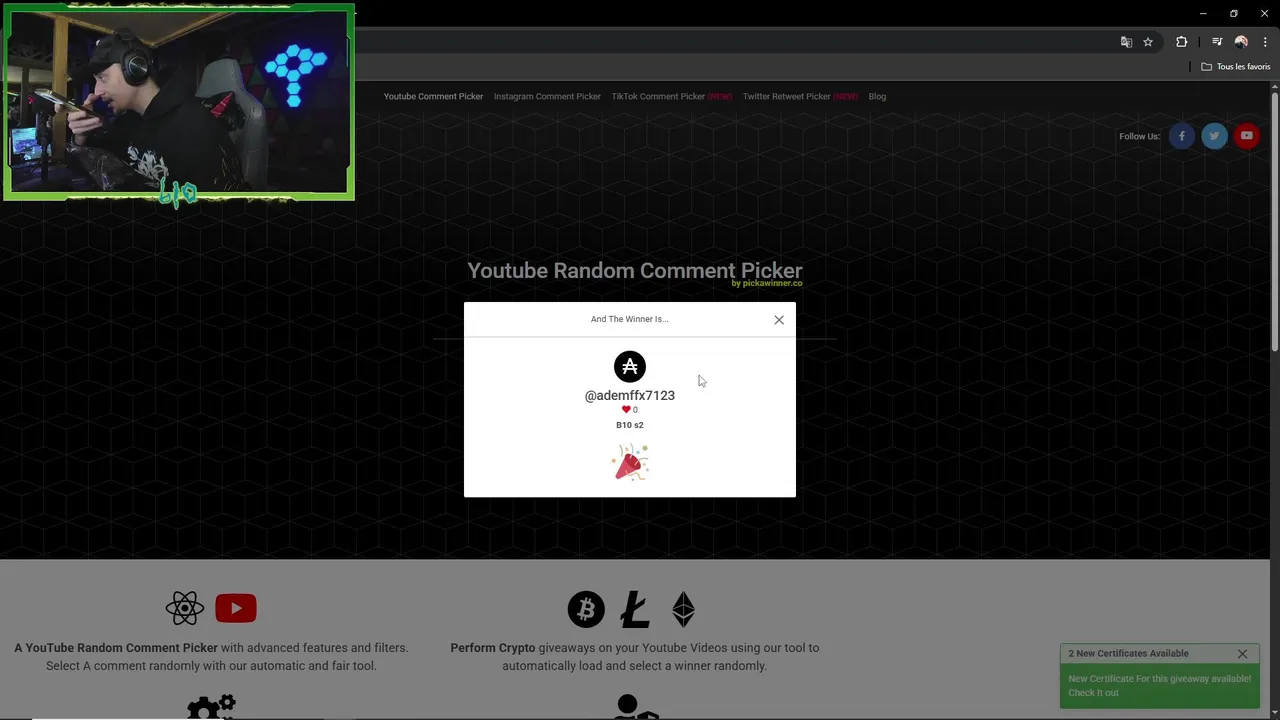1280x720 pixels.
Task: Open the browser extensions puzzle icon
Action: click(x=1182, y=42)
